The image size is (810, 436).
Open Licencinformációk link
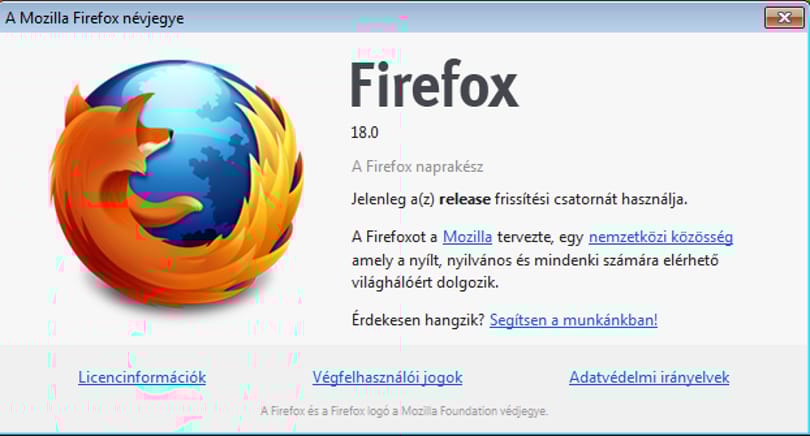(142, 378)
